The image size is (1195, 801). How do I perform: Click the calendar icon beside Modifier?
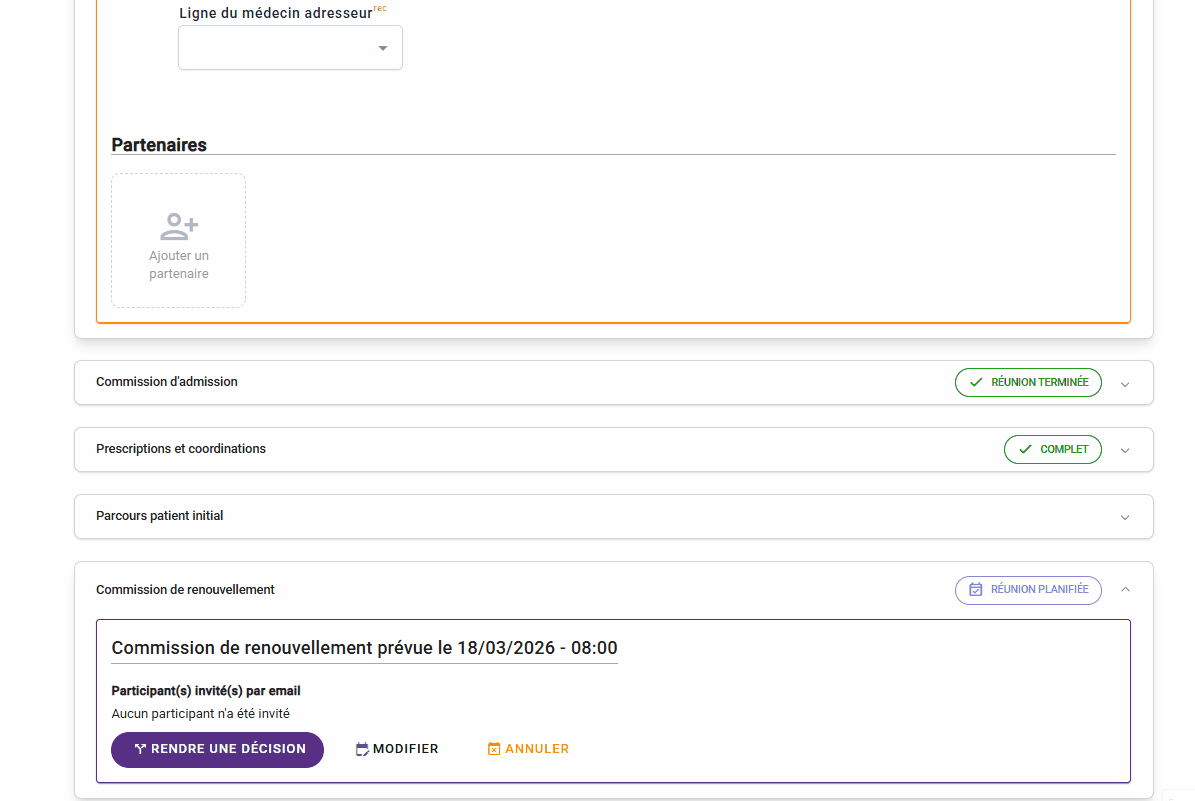(362, 749)
